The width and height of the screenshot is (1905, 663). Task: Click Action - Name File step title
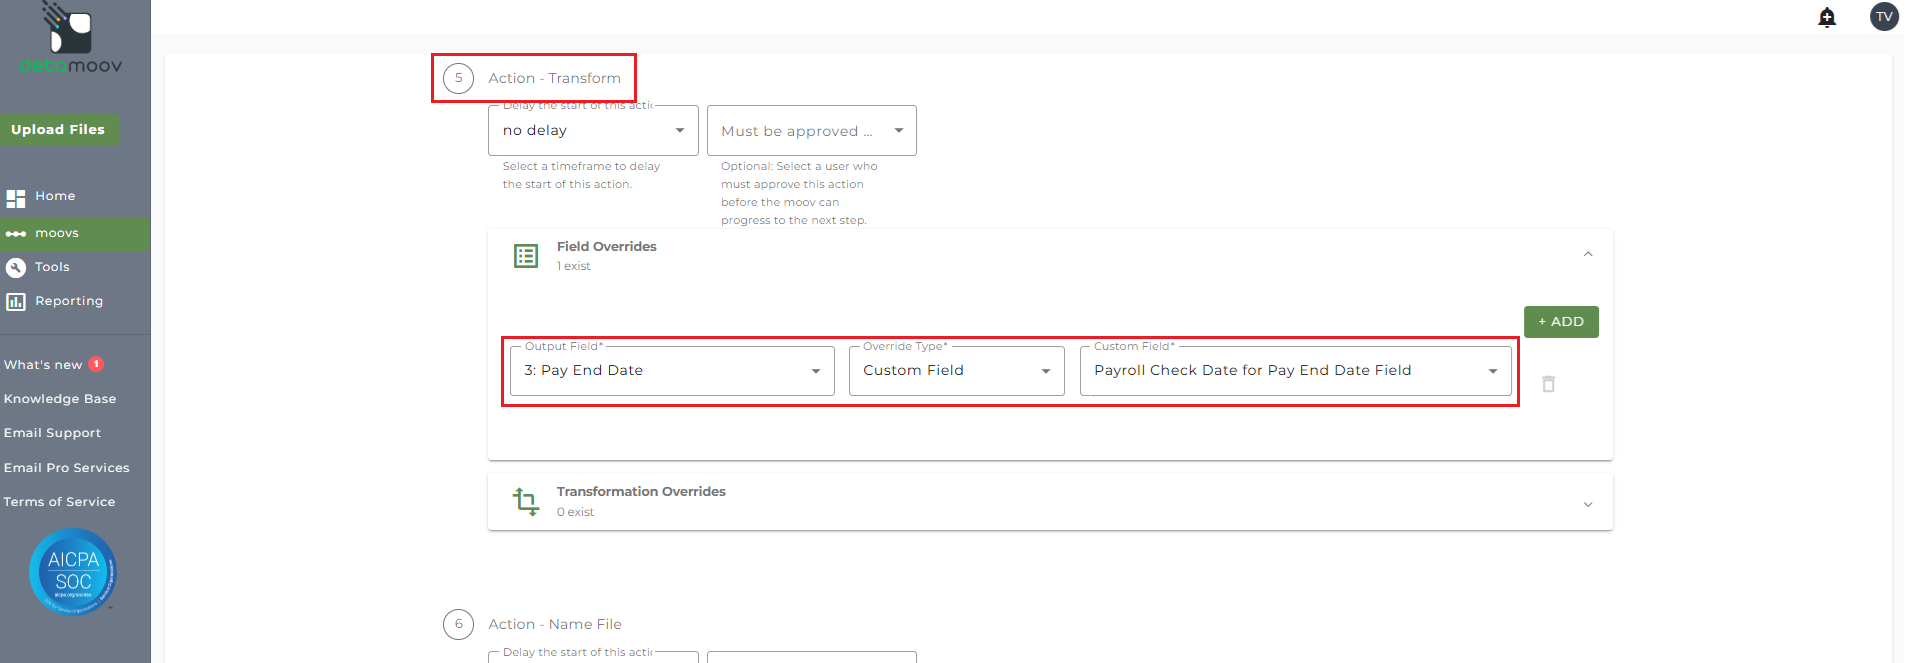(x=555, y=624)
